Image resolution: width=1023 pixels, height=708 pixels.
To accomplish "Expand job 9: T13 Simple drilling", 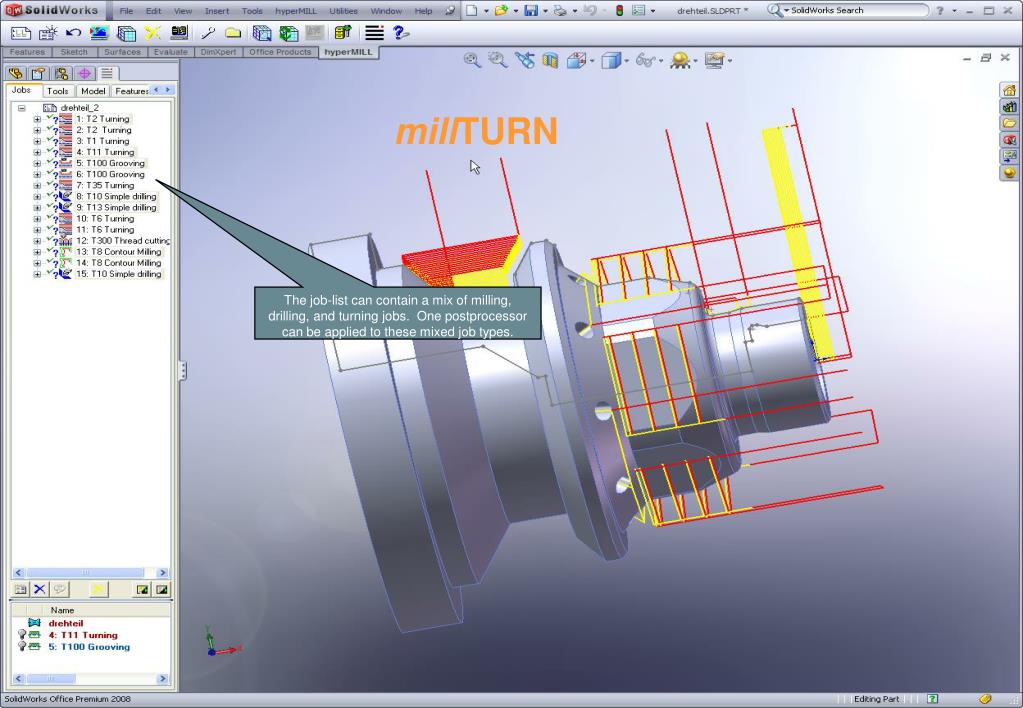I will [37, 208].
